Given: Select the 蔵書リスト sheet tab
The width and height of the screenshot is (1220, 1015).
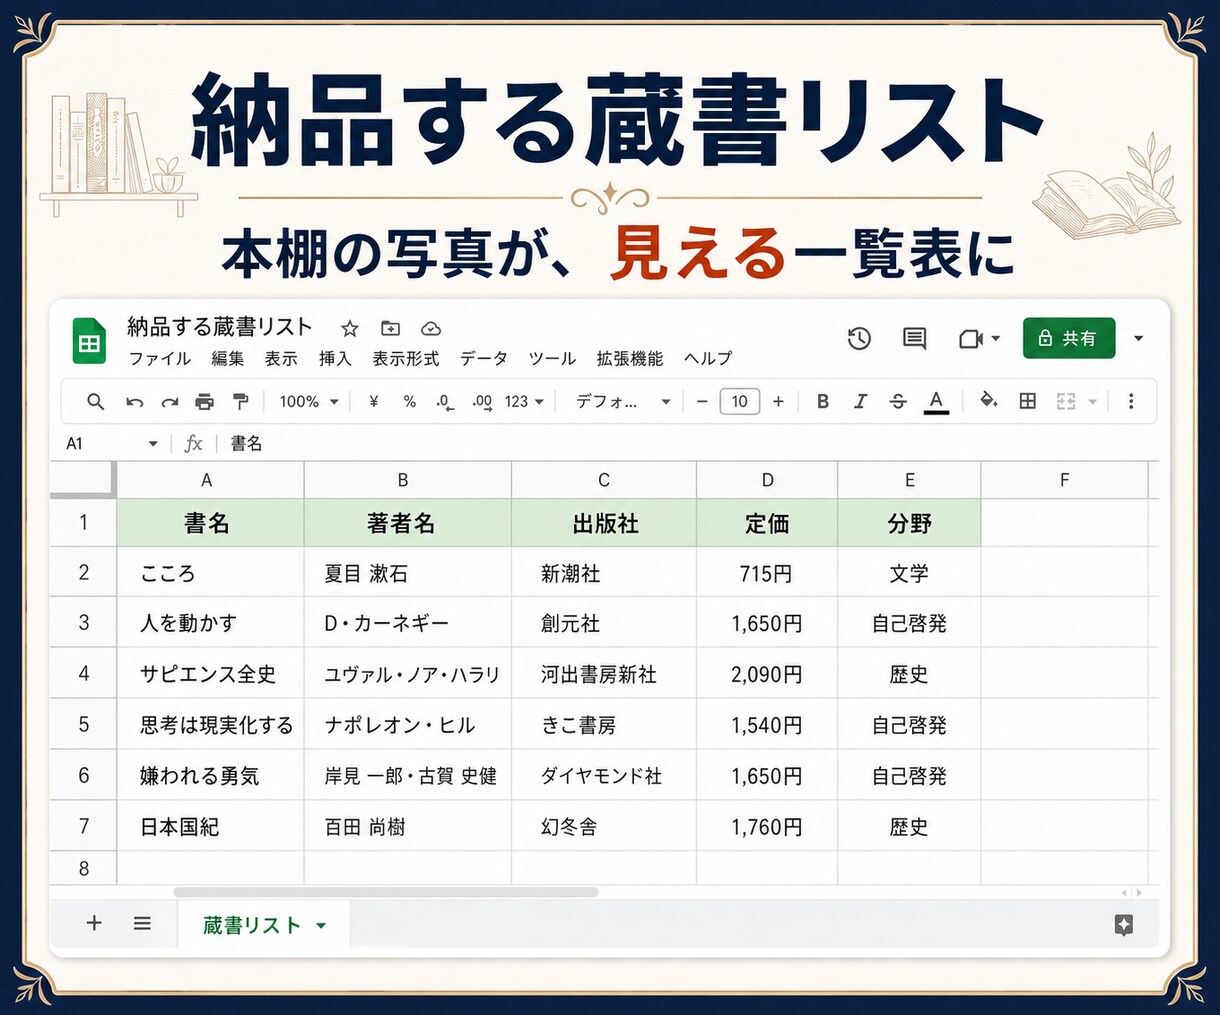Looking at the screenshot, I should (x=264, y=925).
